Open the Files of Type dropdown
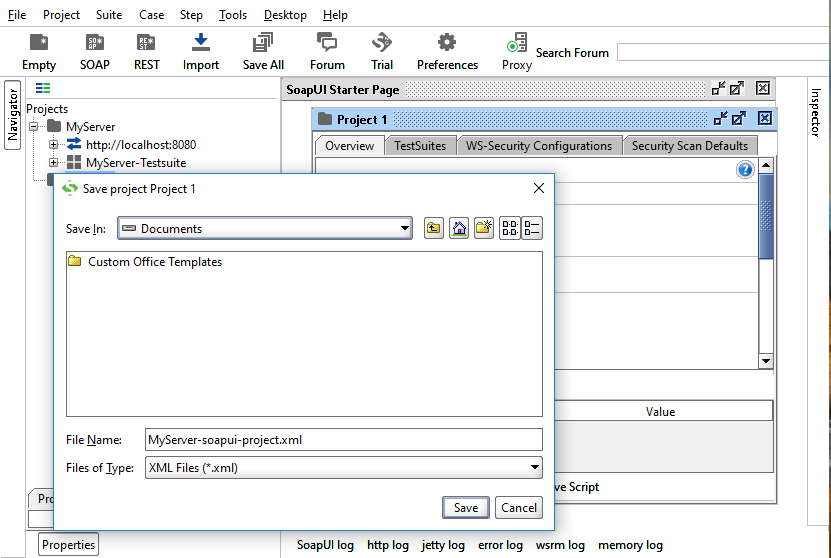Image resolution: width=831 pixels, height=558 pixels. (344, 468)
